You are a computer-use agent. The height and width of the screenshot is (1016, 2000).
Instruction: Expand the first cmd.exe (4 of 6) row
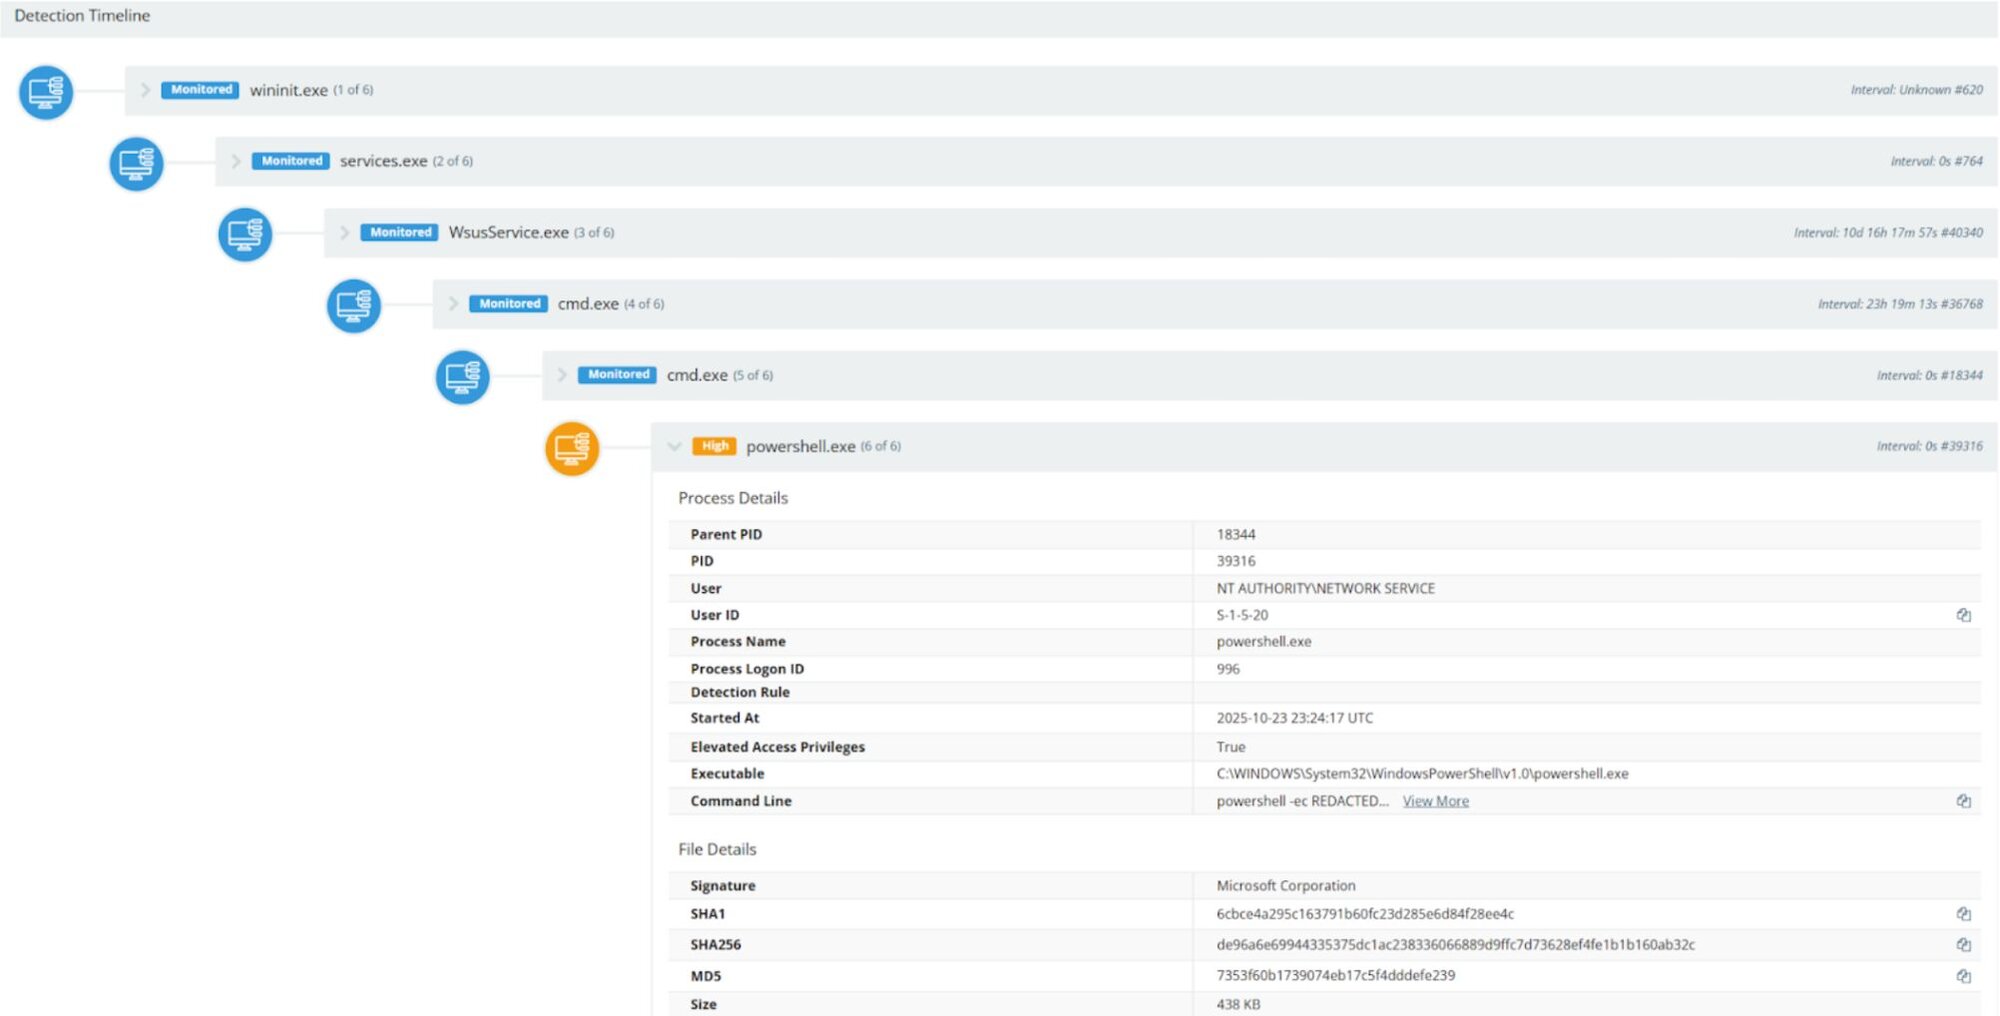[453, 304]
